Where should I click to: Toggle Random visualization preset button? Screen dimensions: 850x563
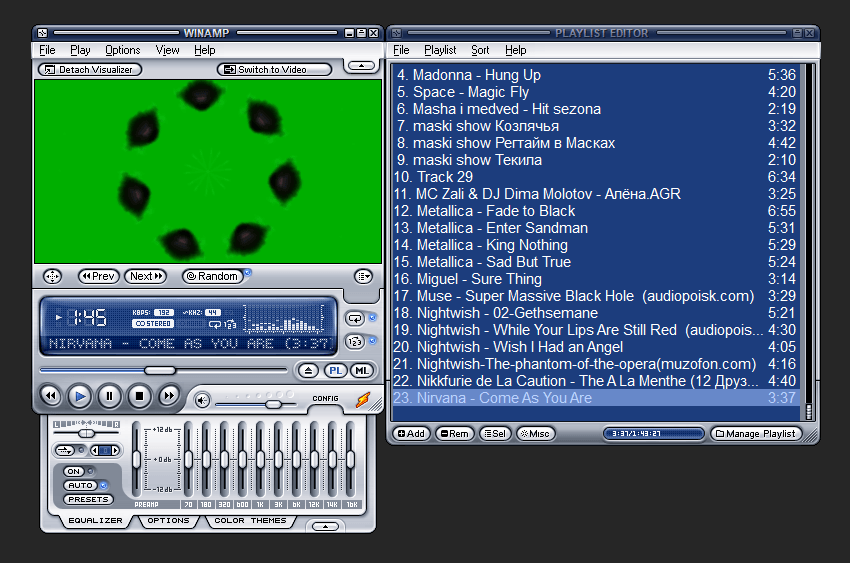212,276
